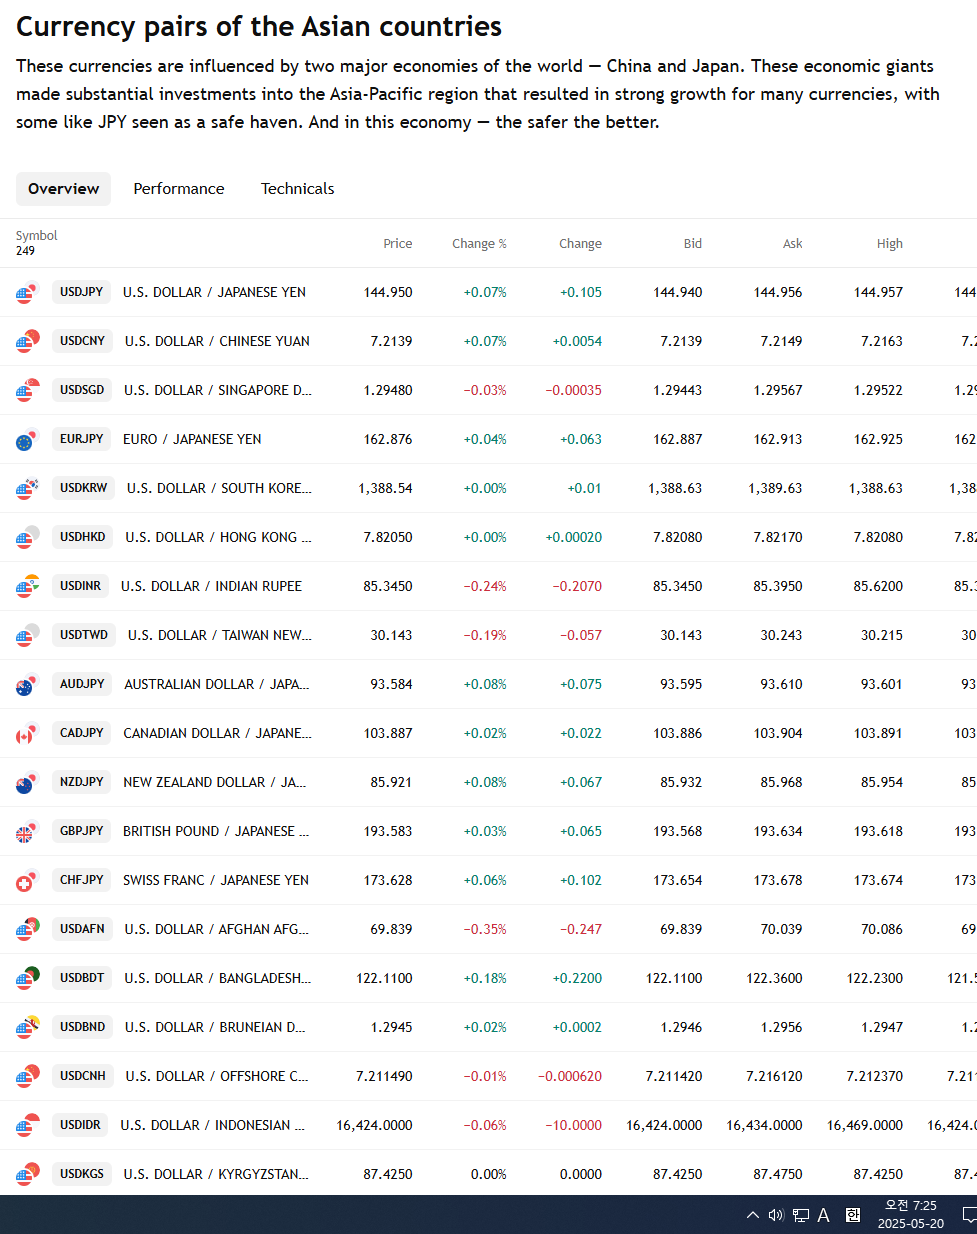This screenshot has width=977, height=1234.
Task: Switch to the Performance tab
Action: coord(179,189)
